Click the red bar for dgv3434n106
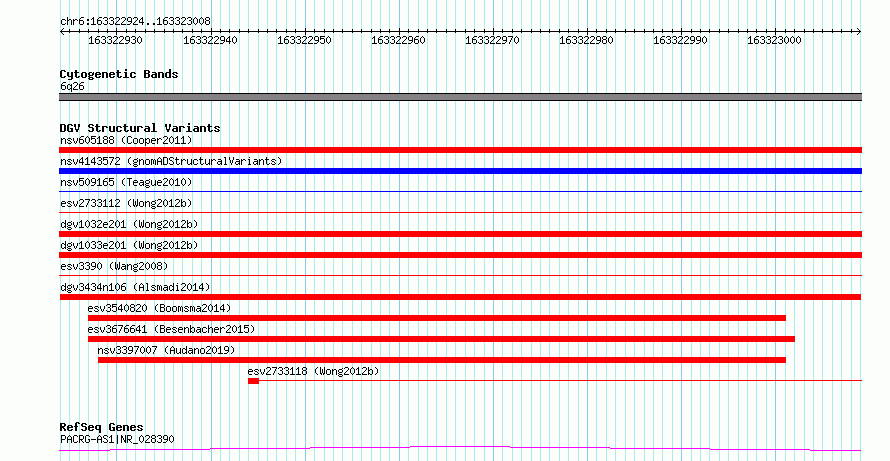The width and height of the screenshot is (890, 461). point(460,297)
